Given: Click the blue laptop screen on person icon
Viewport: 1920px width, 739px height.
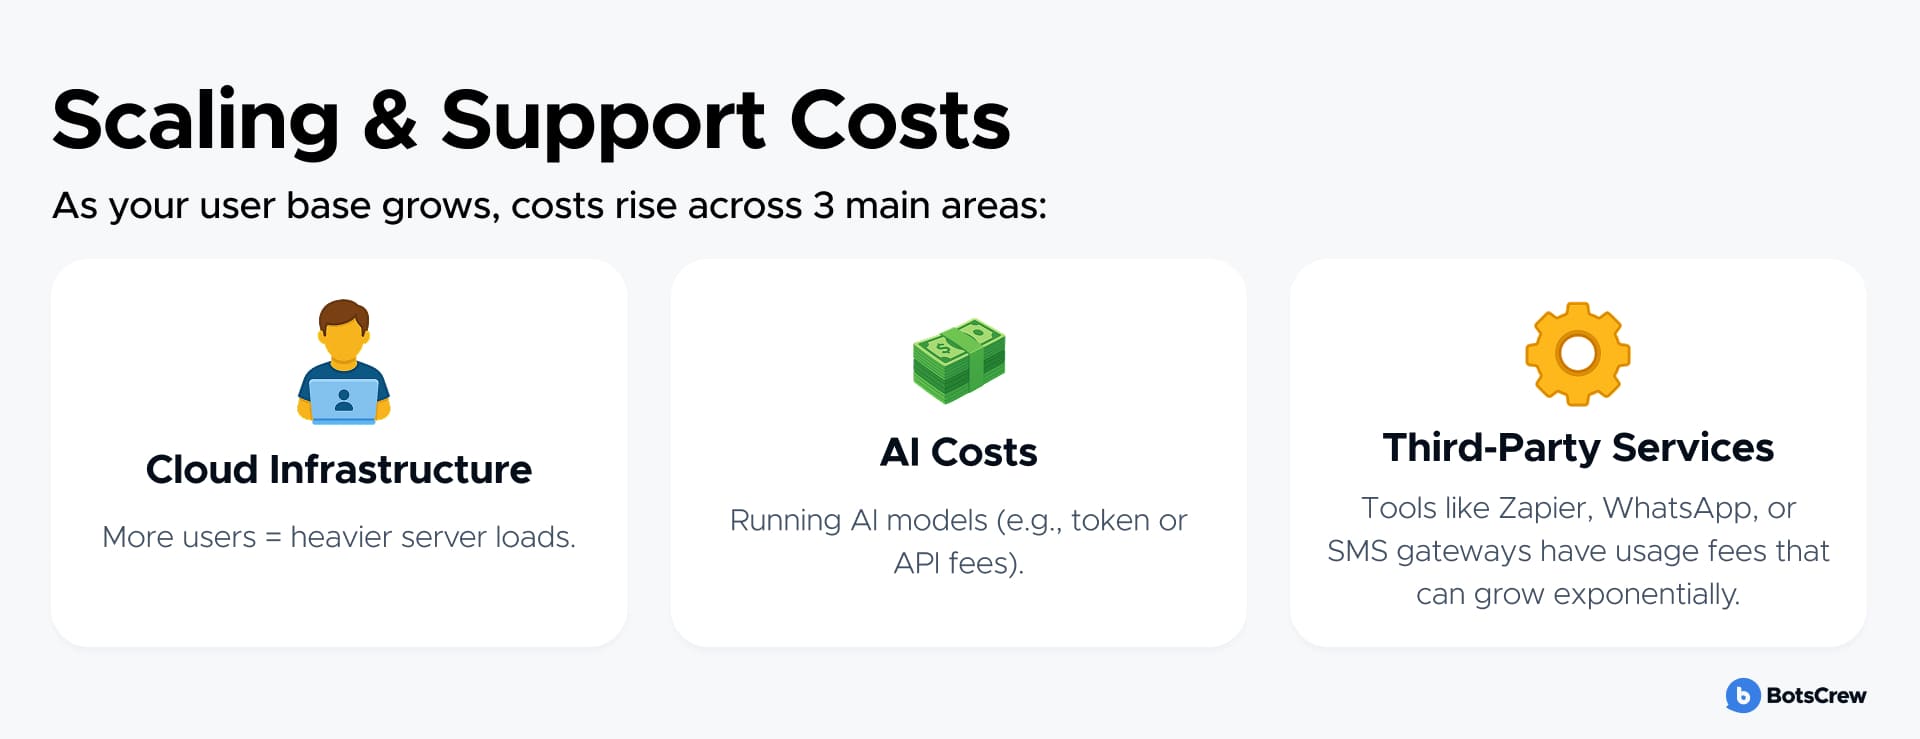Looking at the screenshot, I should 343,401.
